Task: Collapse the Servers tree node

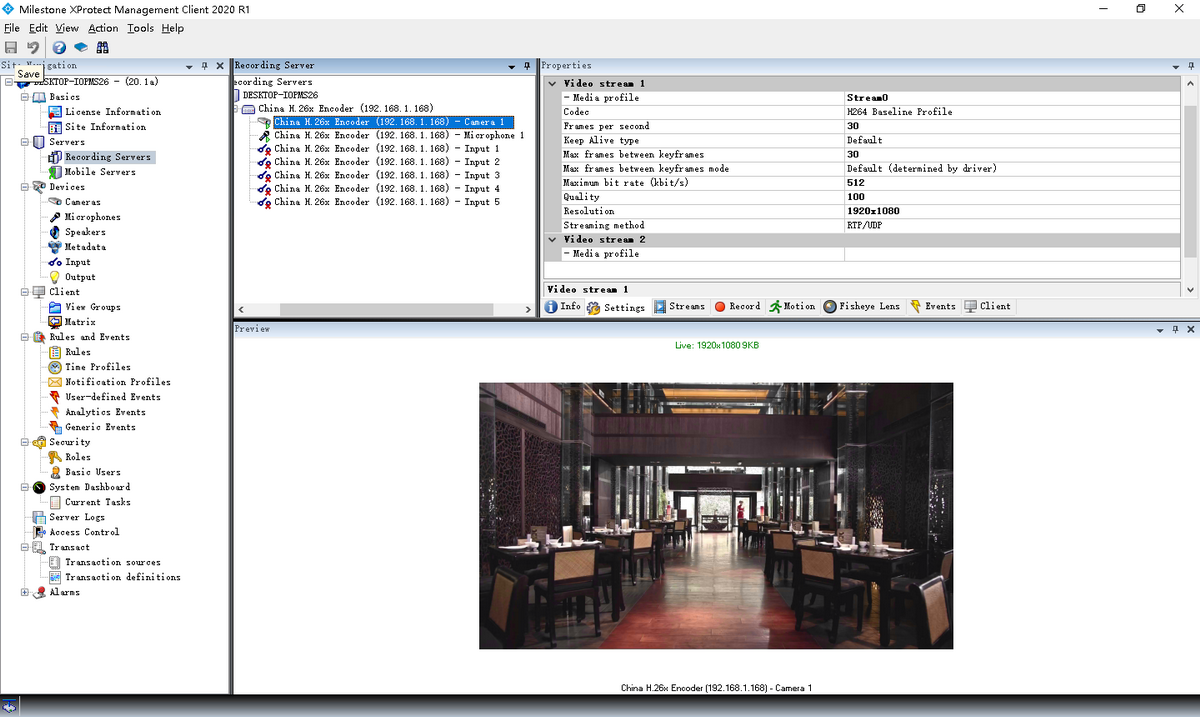Action: pyautogui.click(x=25, y=142)
